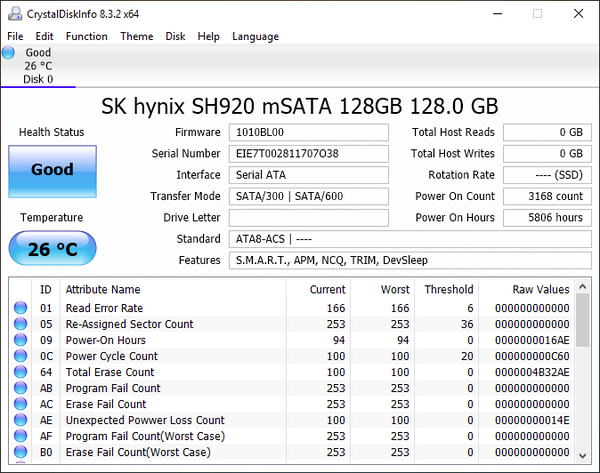Click the blue status orb beside Disk 0
Viewport: 600px width, 473px height.
(x=8, y=53)
